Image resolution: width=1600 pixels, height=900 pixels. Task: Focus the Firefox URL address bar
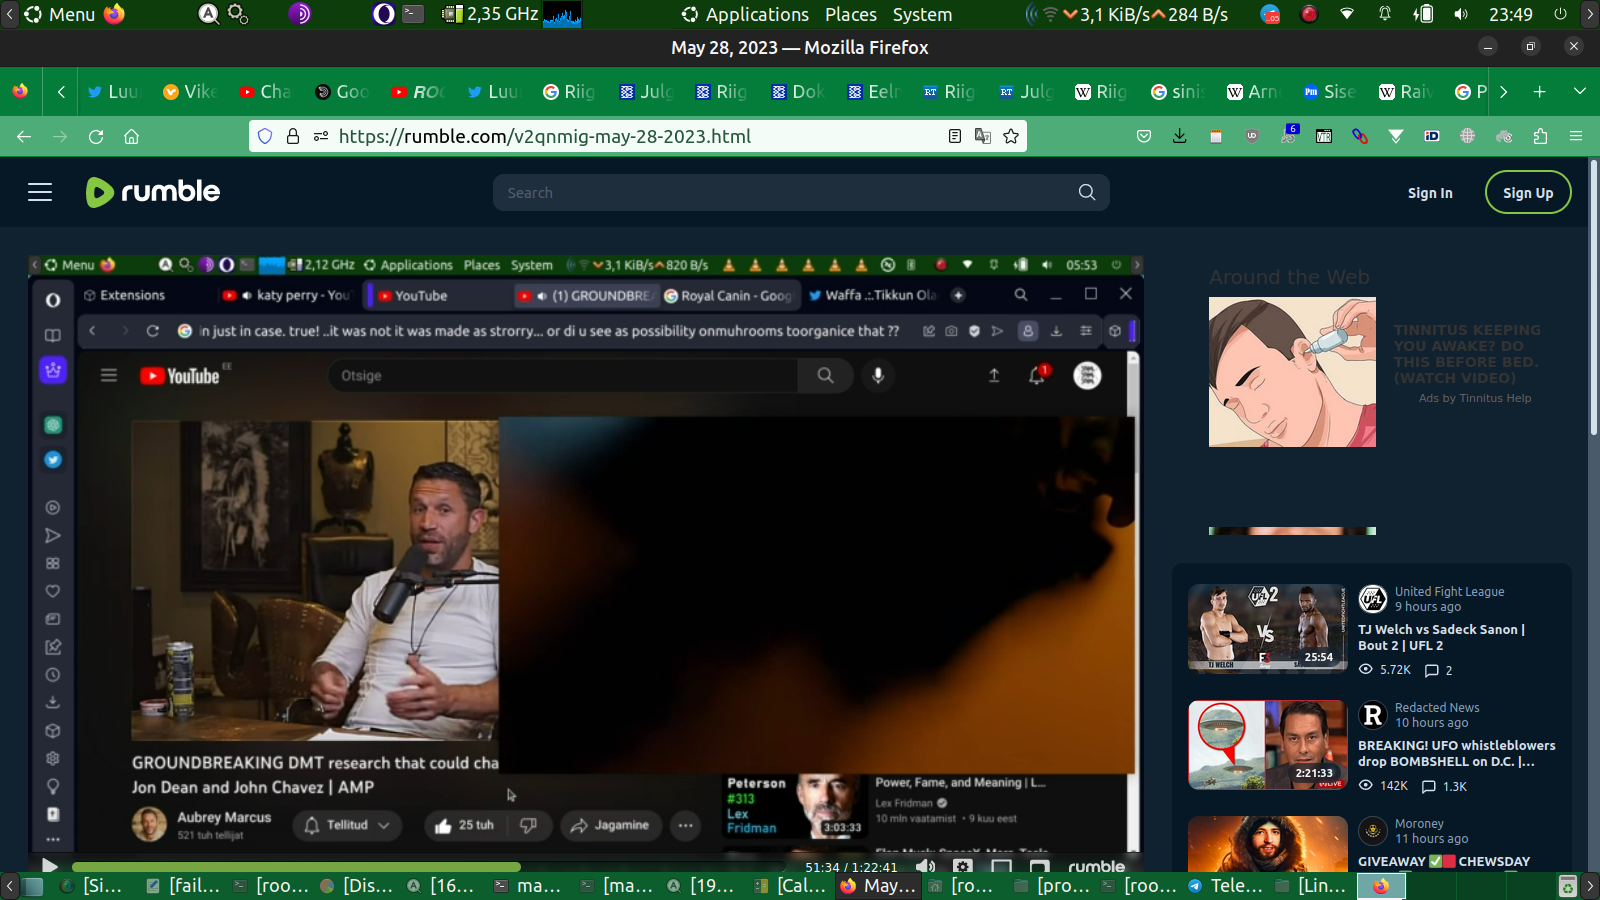point(640,136)
